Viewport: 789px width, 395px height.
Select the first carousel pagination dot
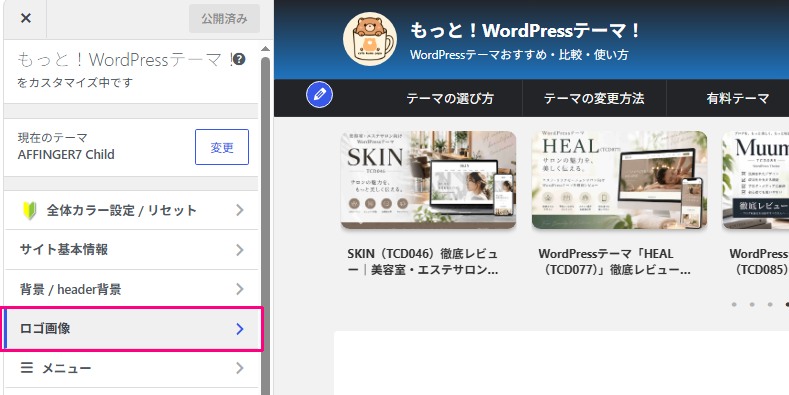tap(734, 304)
